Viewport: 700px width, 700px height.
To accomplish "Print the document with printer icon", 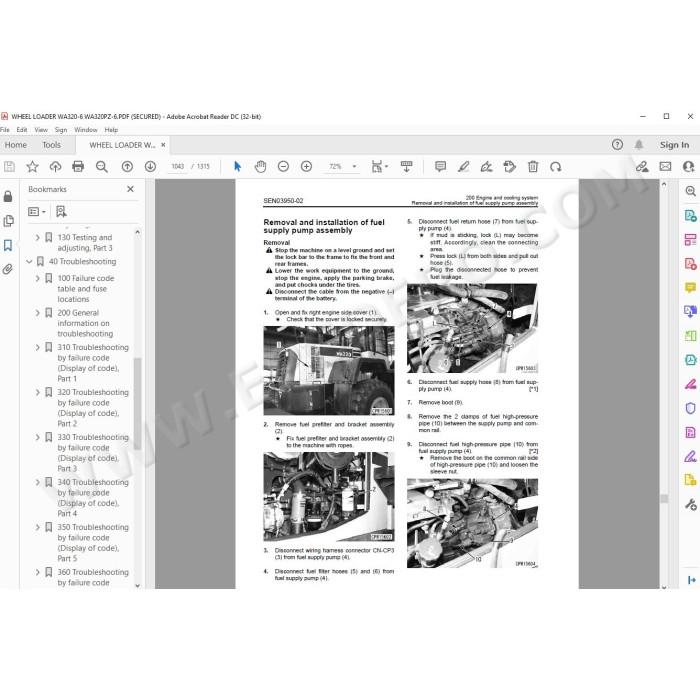I will point(78,167).
